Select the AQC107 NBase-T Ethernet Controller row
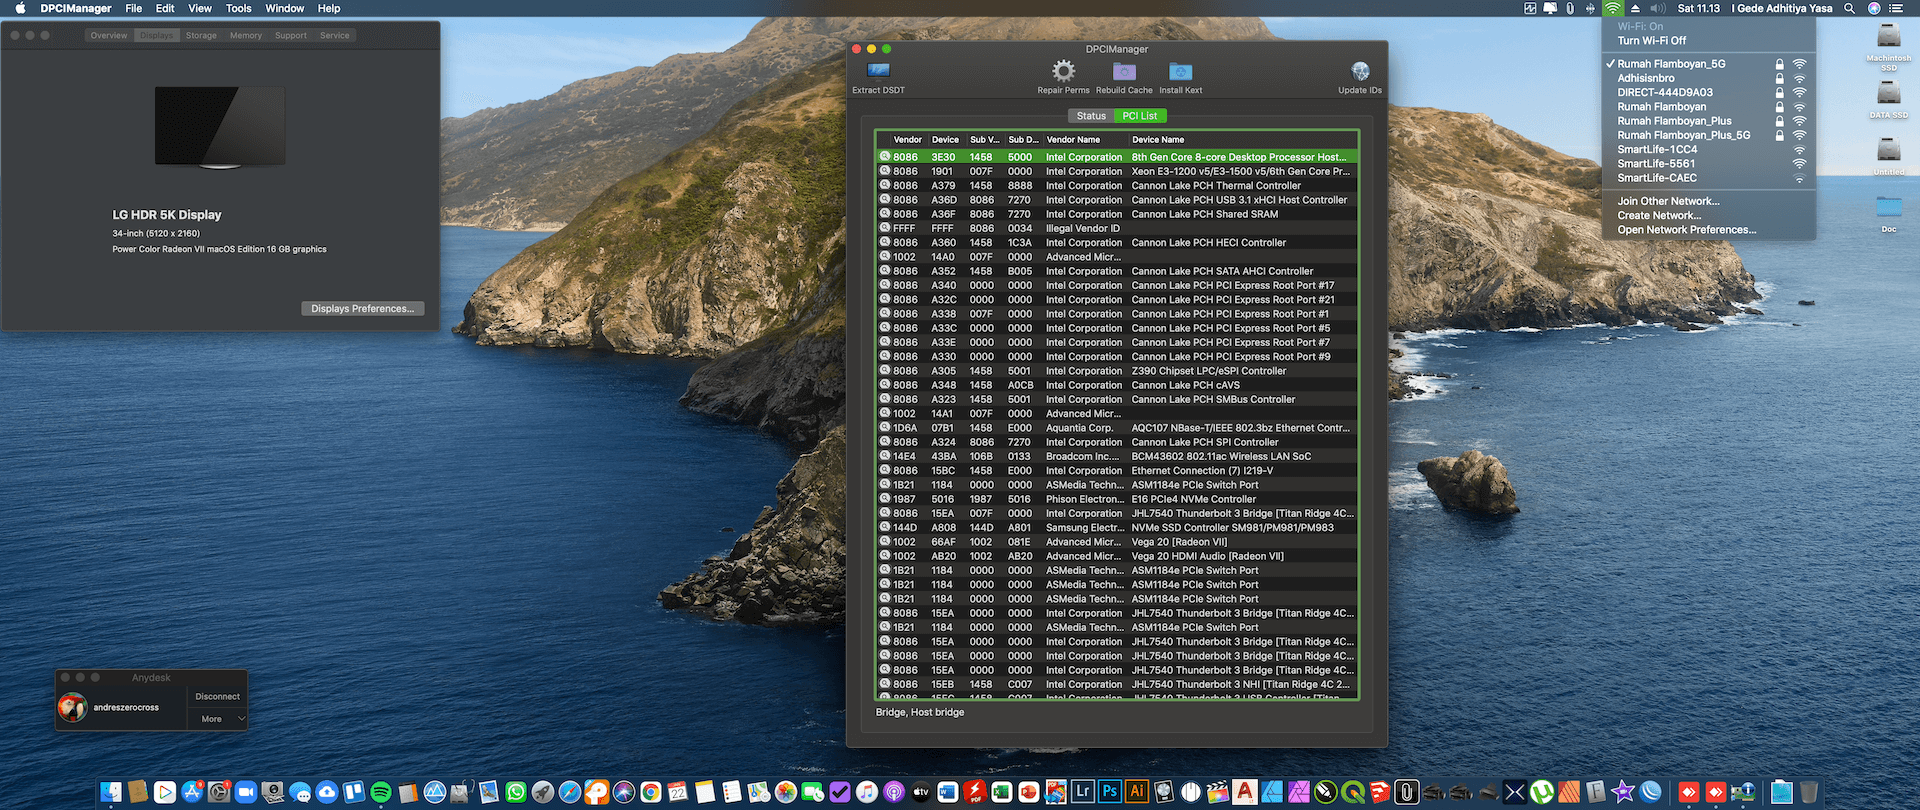The height and width of the screenshot is (810, 1920). point(1117,428)
